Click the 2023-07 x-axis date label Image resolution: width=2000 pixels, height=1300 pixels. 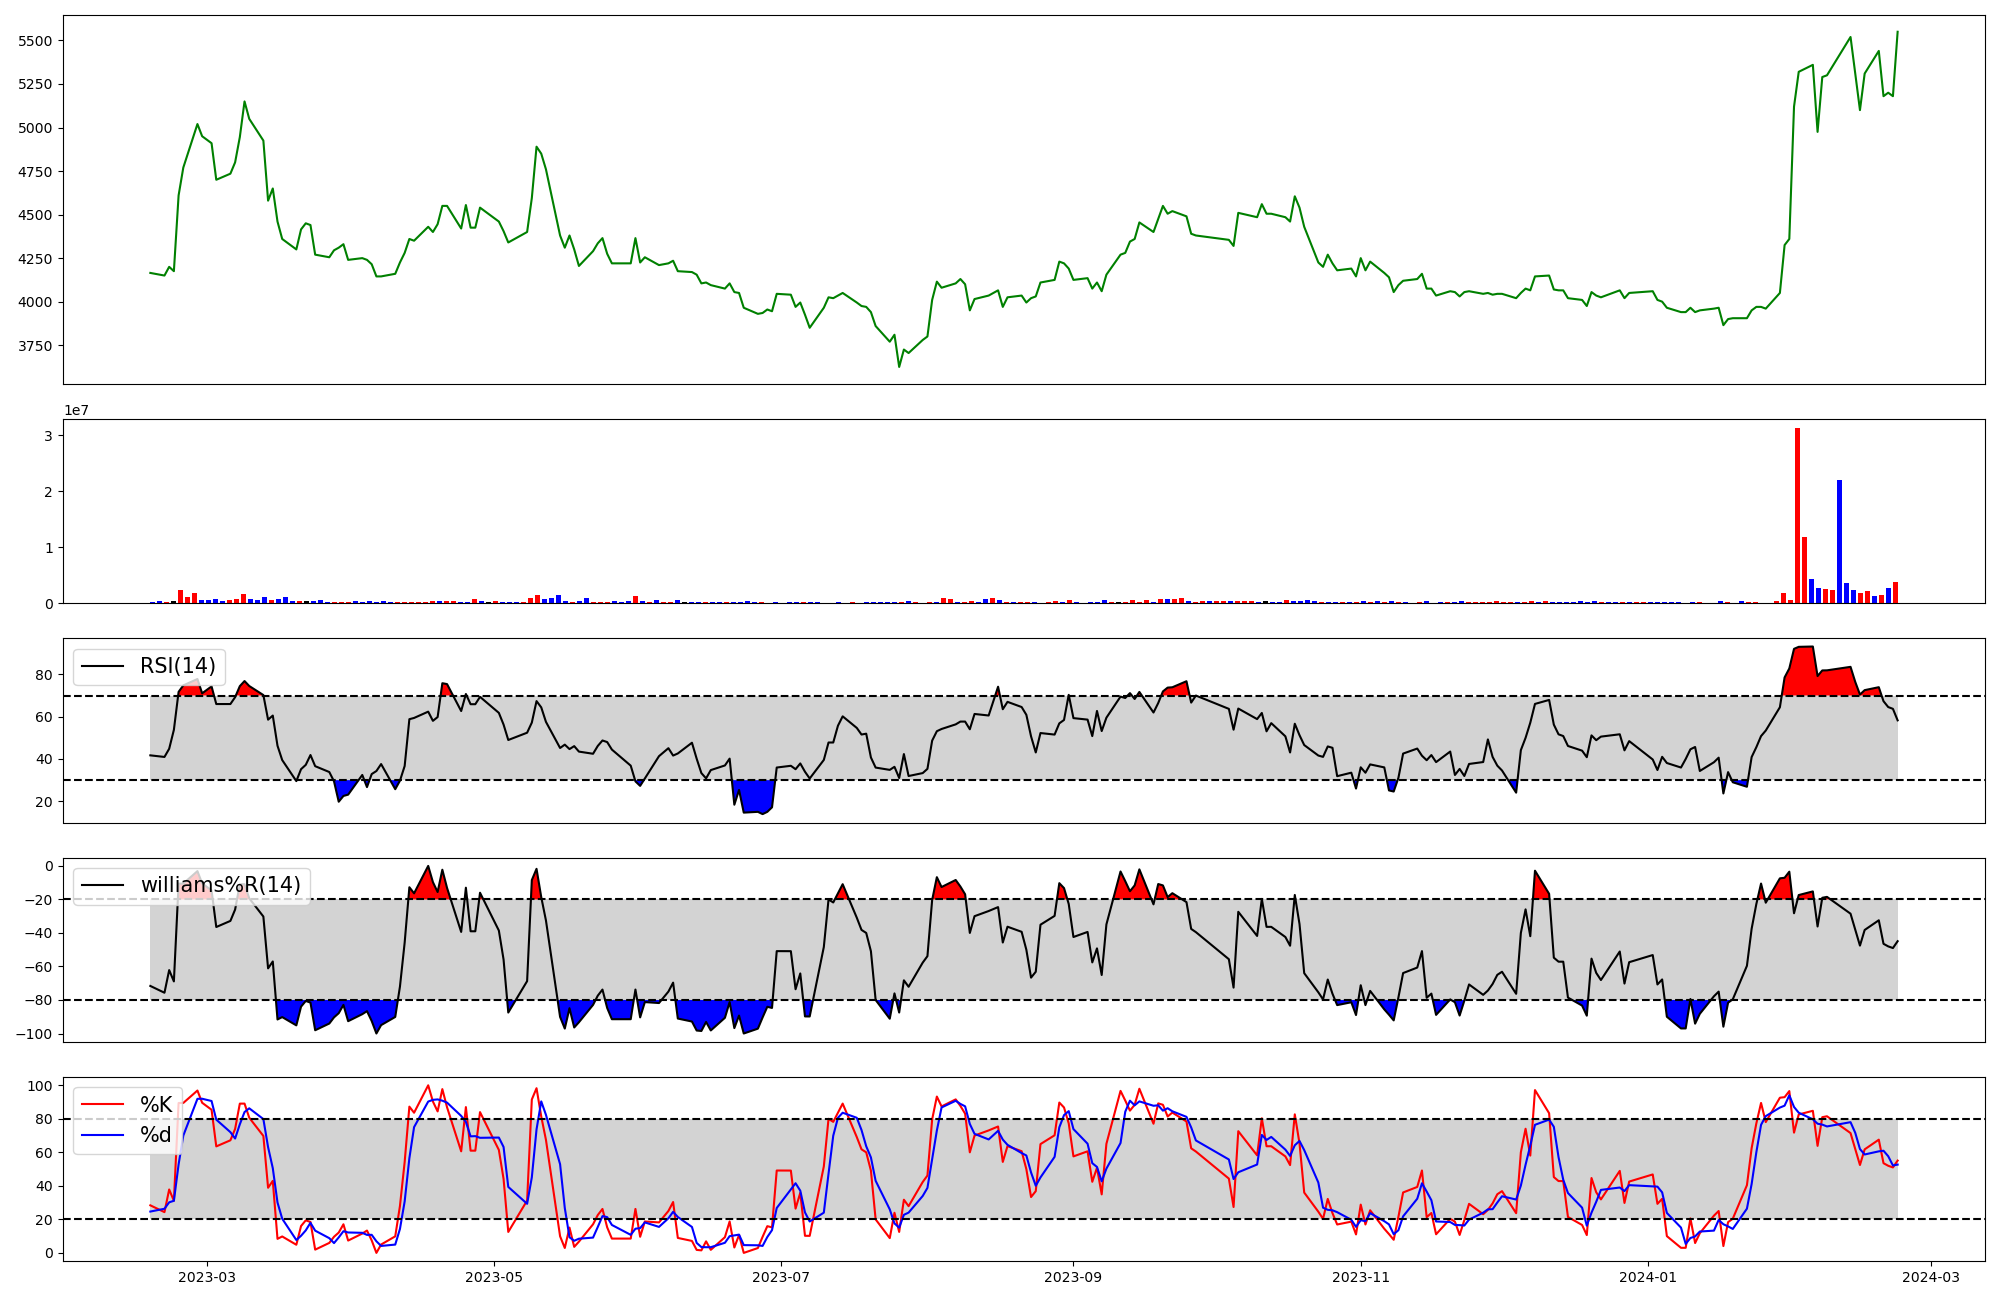[x=781, y=1277]
